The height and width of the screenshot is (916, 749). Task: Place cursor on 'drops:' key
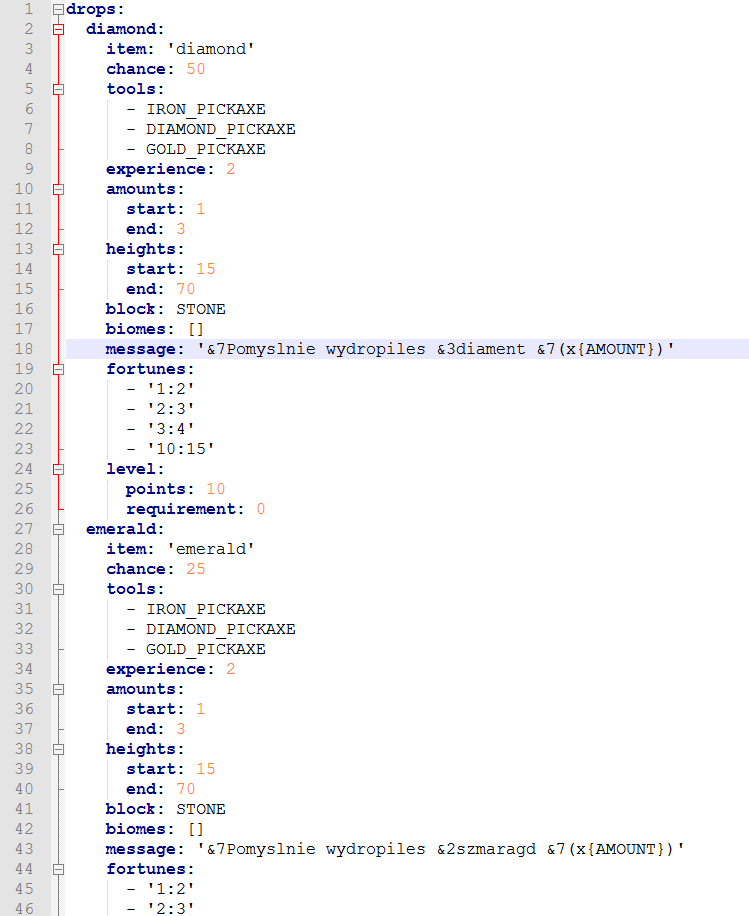coord(95,9)
